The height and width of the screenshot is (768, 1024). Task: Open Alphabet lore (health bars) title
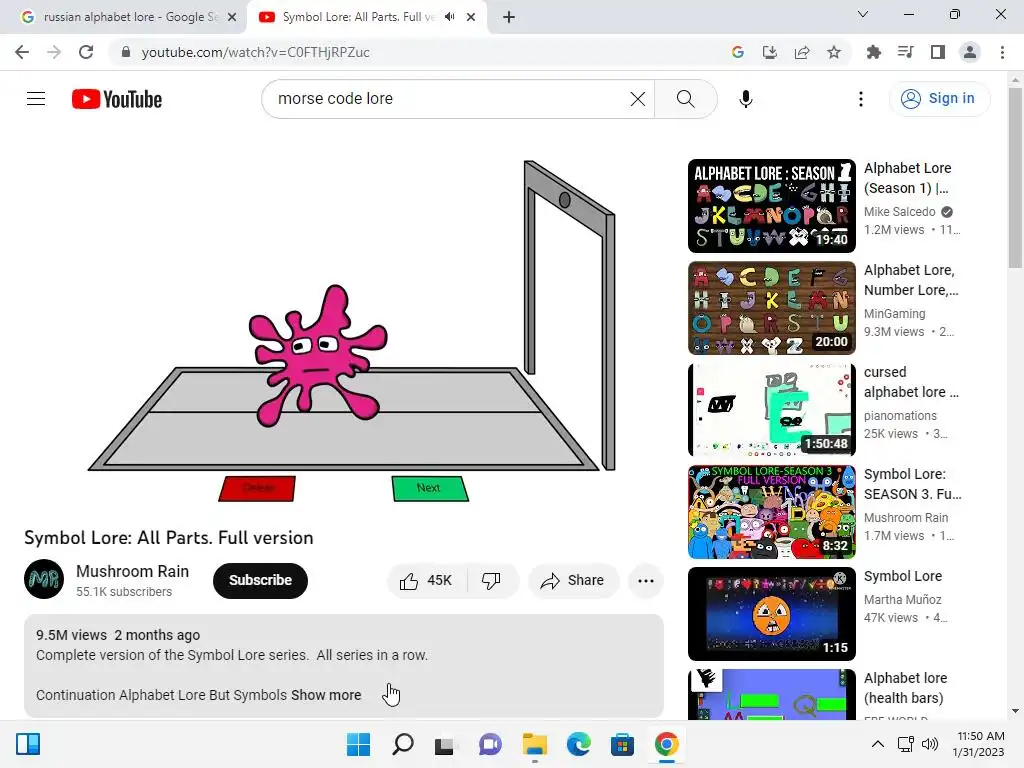[905, 688]
